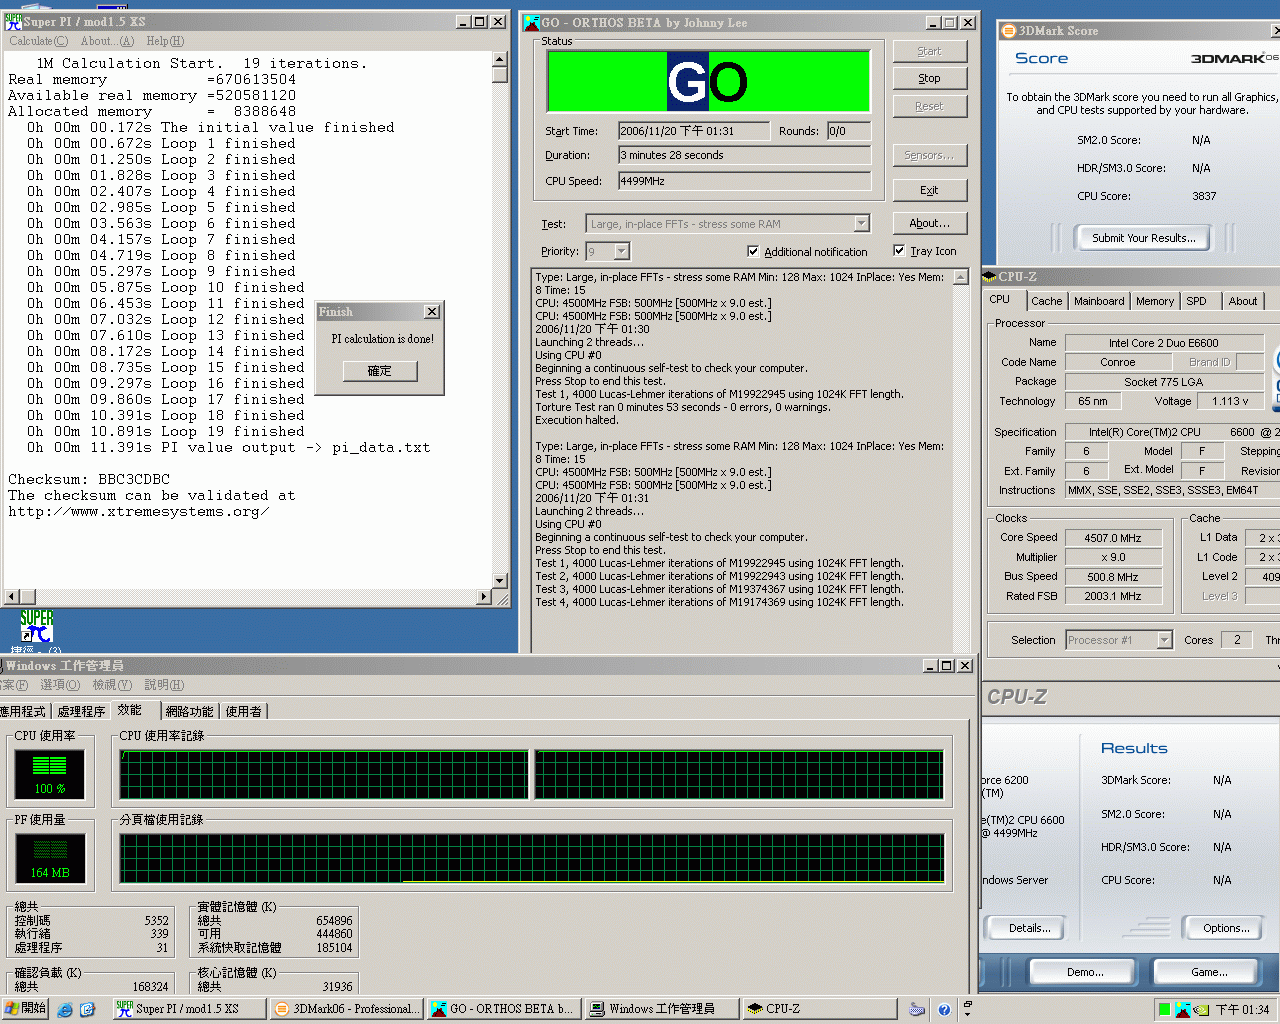Switch to CPU-Z taskbar button

tap(820, 1009)
